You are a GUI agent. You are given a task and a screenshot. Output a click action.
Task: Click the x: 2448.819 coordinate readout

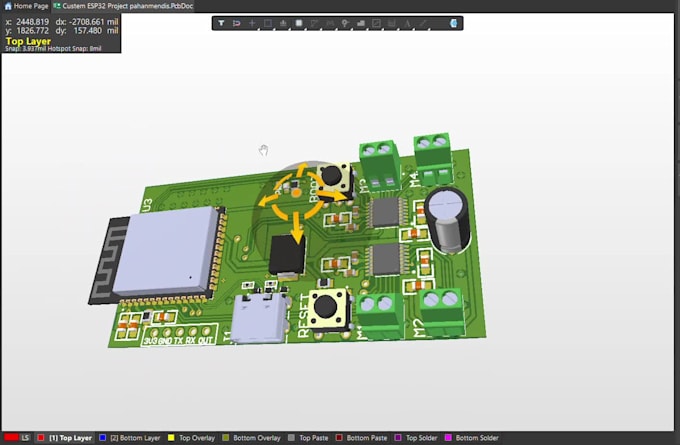[x=27, y=22]
